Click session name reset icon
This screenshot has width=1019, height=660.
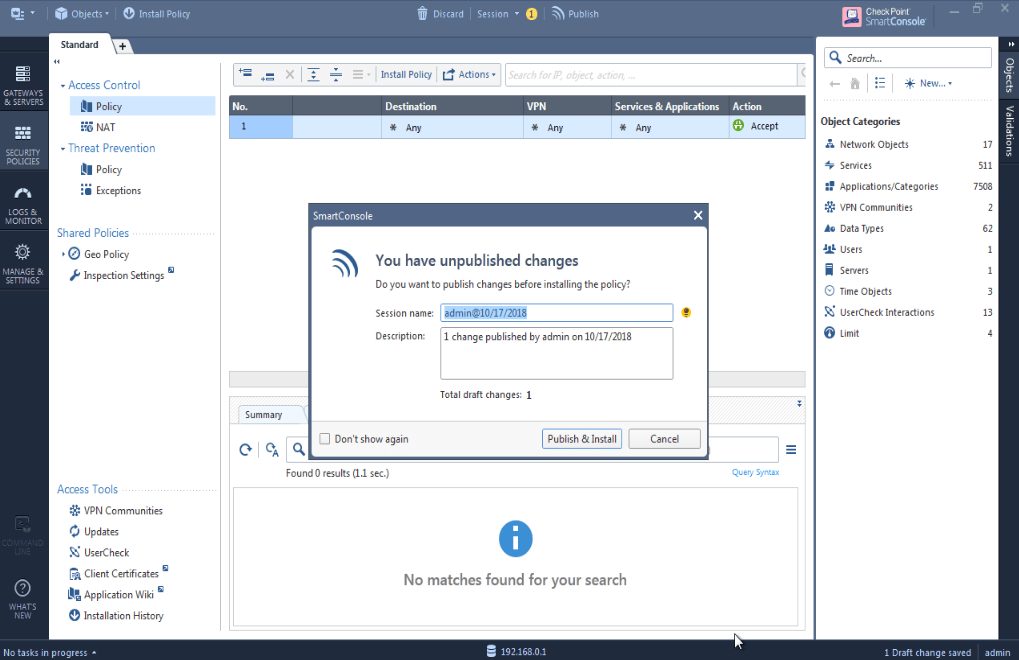pos(686,312)
